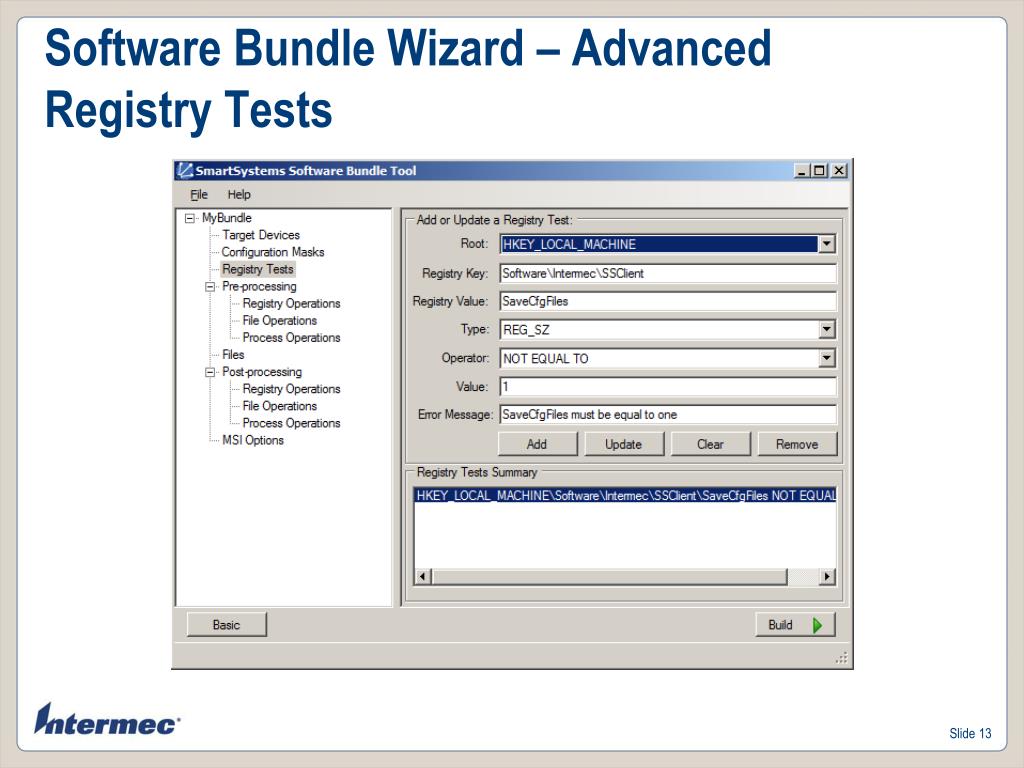Switch to Basic mode button
This screenshot has height=768, width=1024.
(227, 625)
